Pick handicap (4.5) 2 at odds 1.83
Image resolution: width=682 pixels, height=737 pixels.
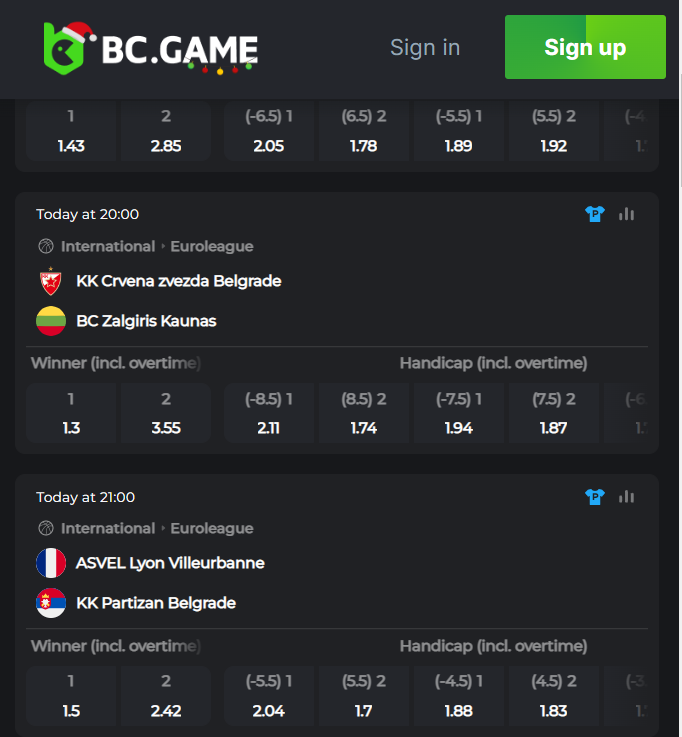554,696
